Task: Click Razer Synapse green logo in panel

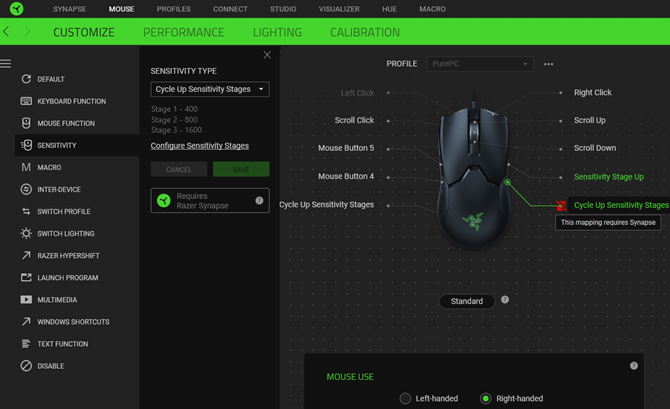Action: coord(164,200)
